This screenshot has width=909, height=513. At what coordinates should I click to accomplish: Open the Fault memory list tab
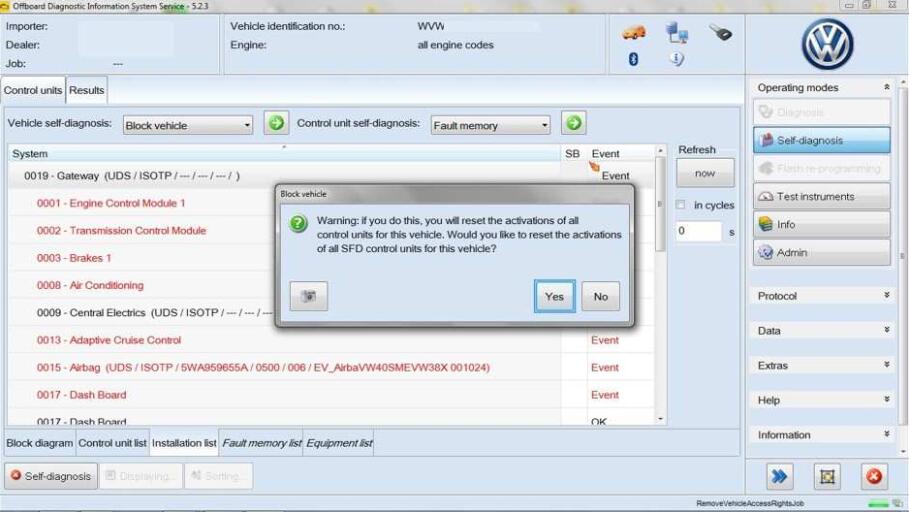[x=262, y=443]
